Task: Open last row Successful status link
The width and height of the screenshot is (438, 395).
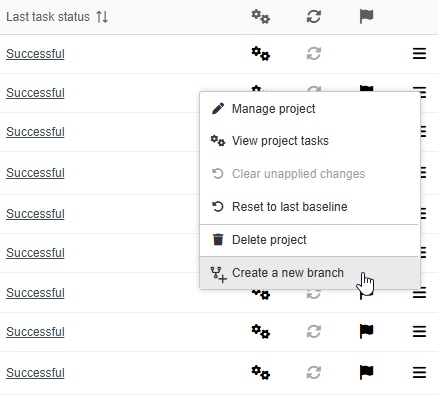Action: pyautogui.click(x=35, y=373)
